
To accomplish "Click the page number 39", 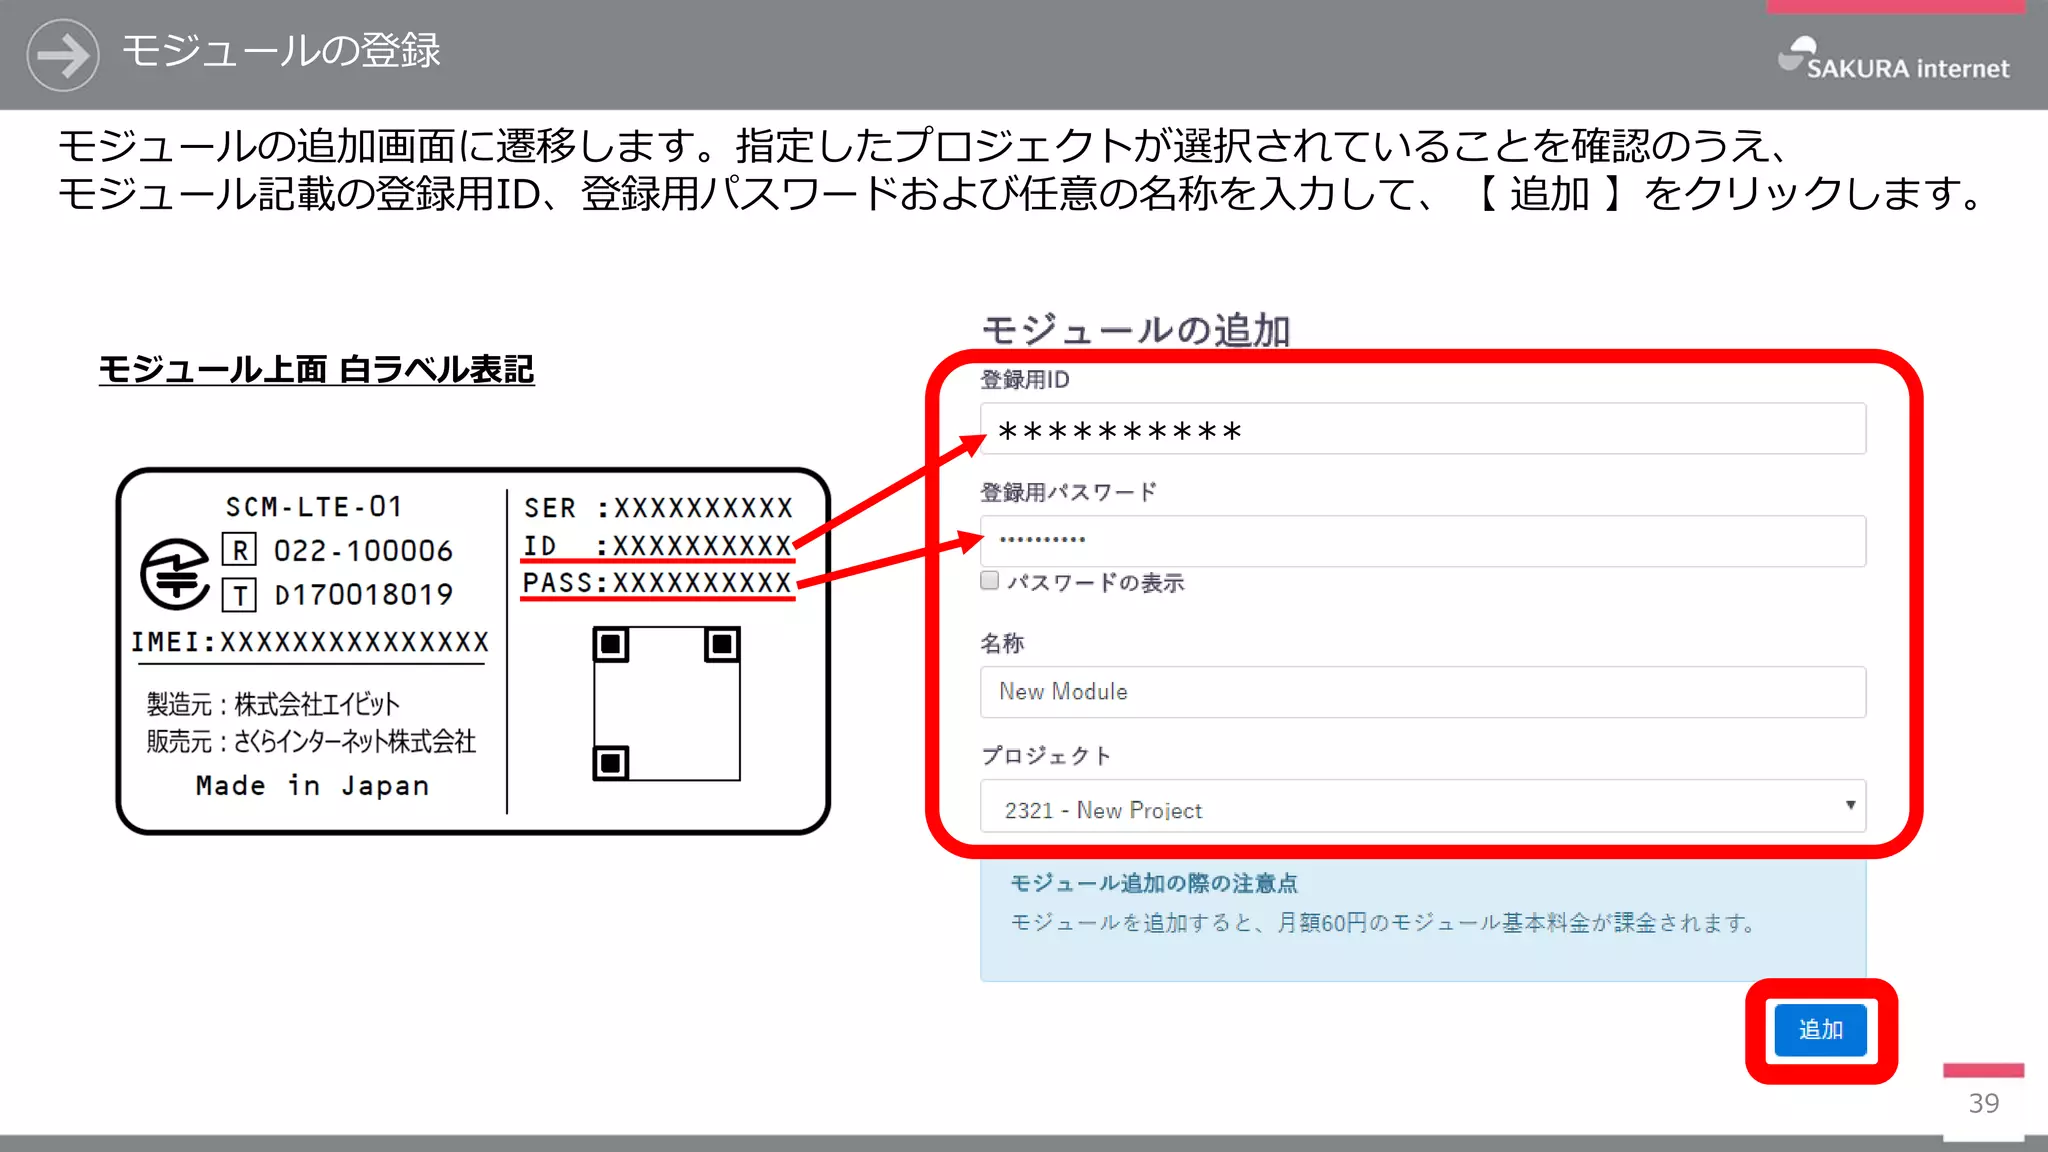I will tap(1984, 1103).
